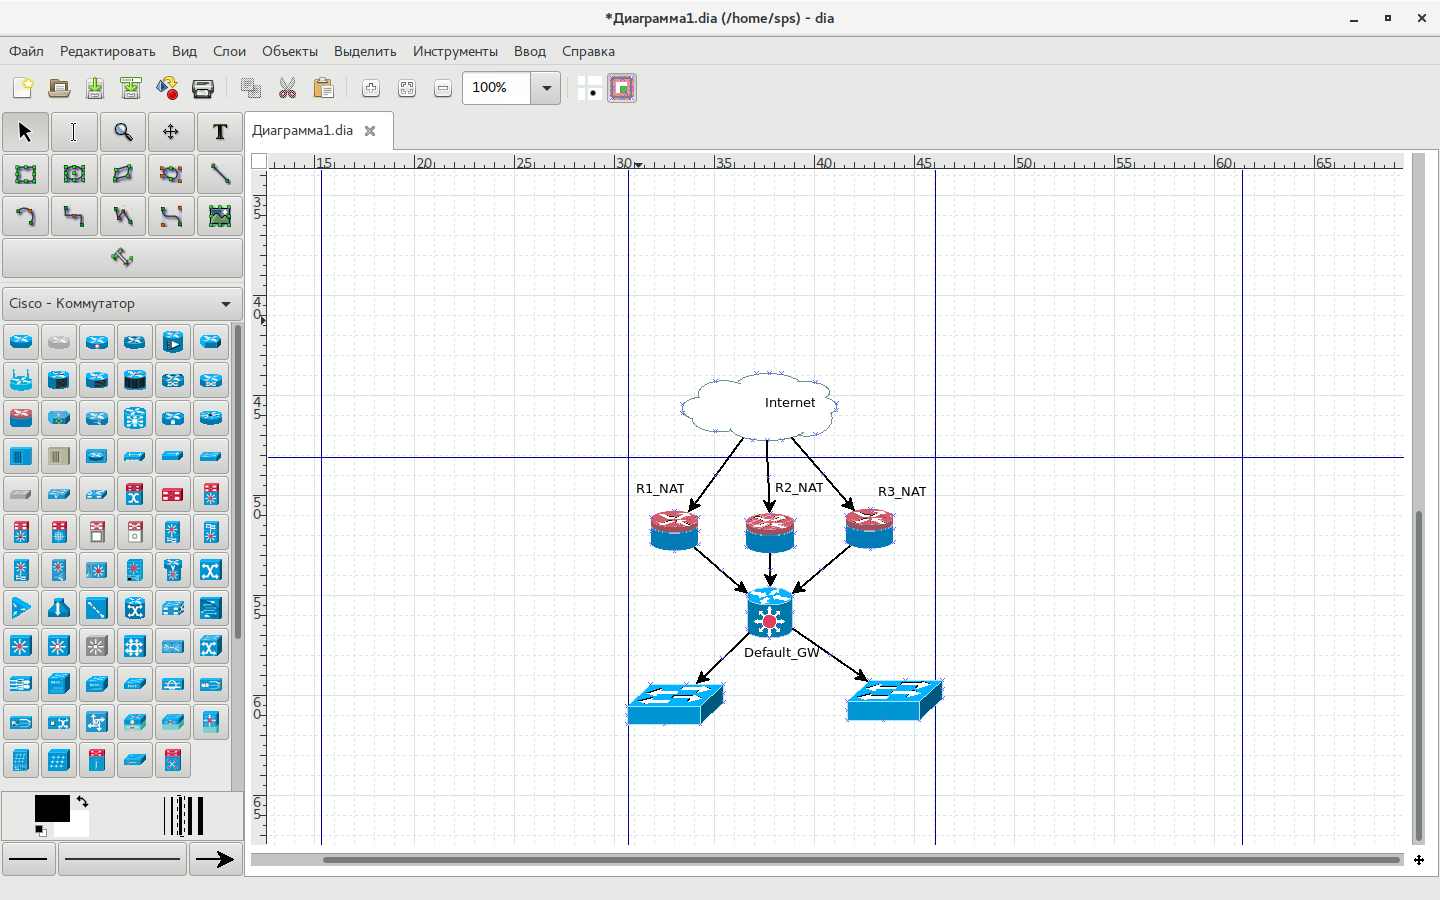Select the Box shape tool
The height and width of the screenshot is (900, 1440).
click(x=25, y=174)
